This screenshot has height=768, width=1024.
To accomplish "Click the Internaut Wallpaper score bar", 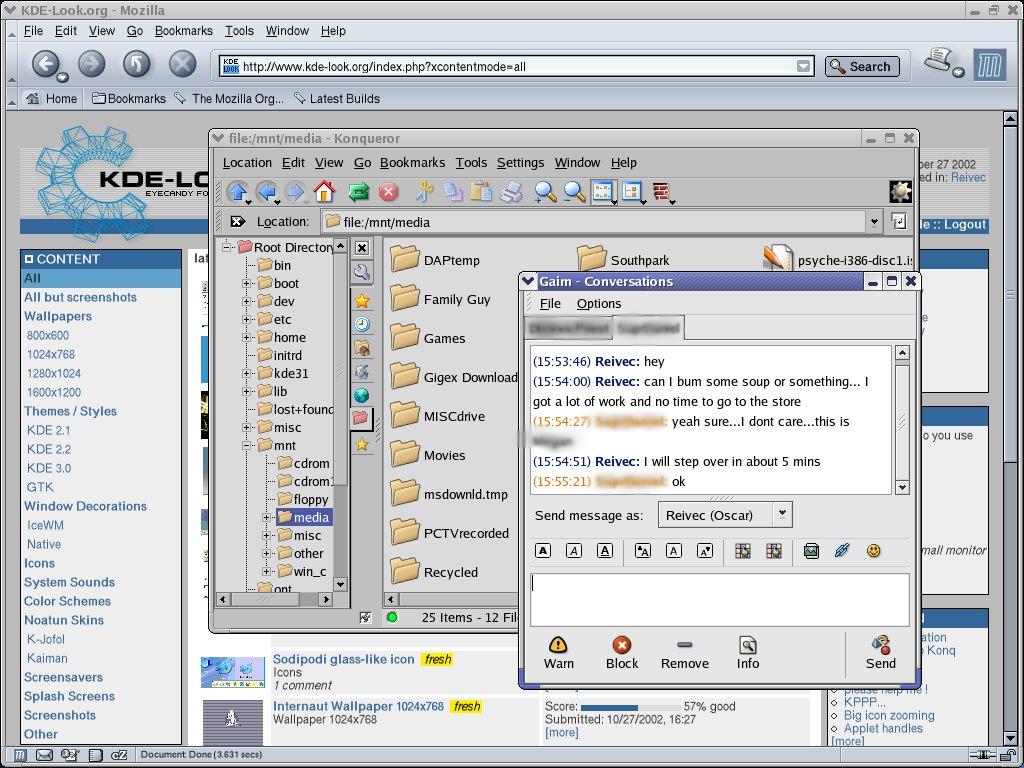I will (630, 707).
